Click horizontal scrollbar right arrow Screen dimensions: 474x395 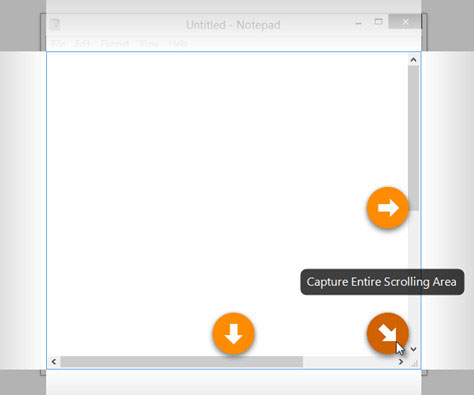(x=401, y=362)
